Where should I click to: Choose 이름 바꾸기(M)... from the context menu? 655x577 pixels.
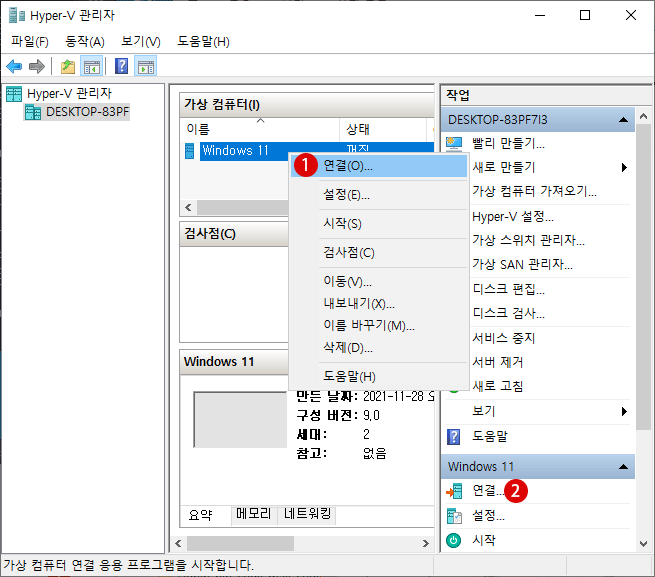(x=379, y=325)
